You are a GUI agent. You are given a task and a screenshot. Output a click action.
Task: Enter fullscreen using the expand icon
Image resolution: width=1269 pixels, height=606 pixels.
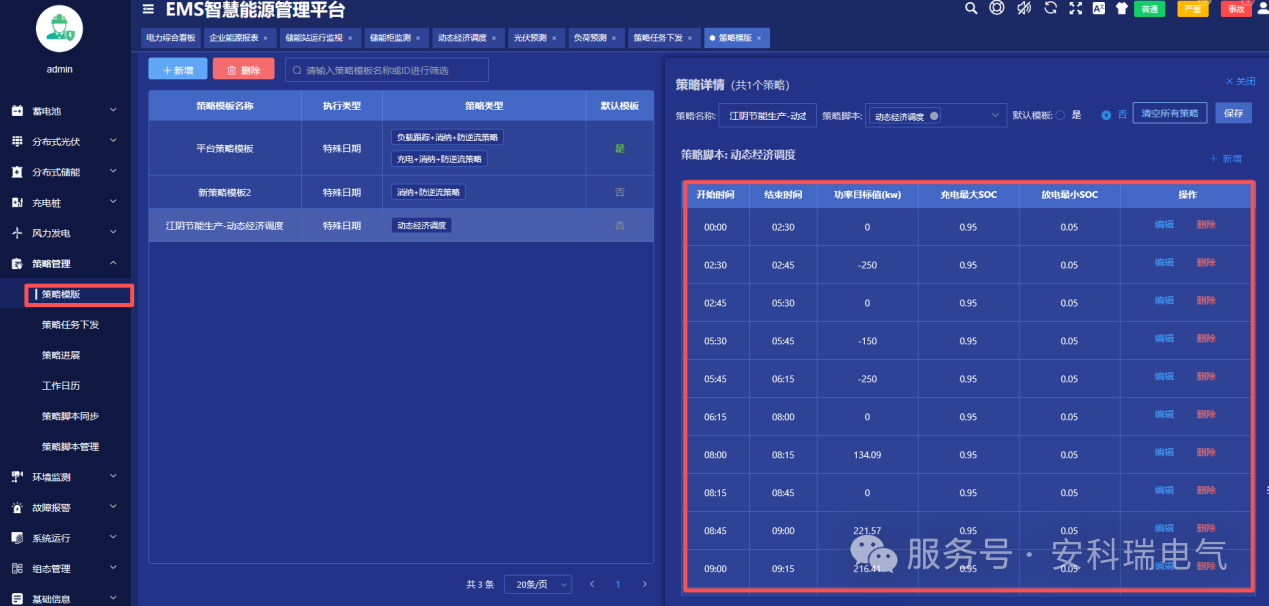point(1076,8)
